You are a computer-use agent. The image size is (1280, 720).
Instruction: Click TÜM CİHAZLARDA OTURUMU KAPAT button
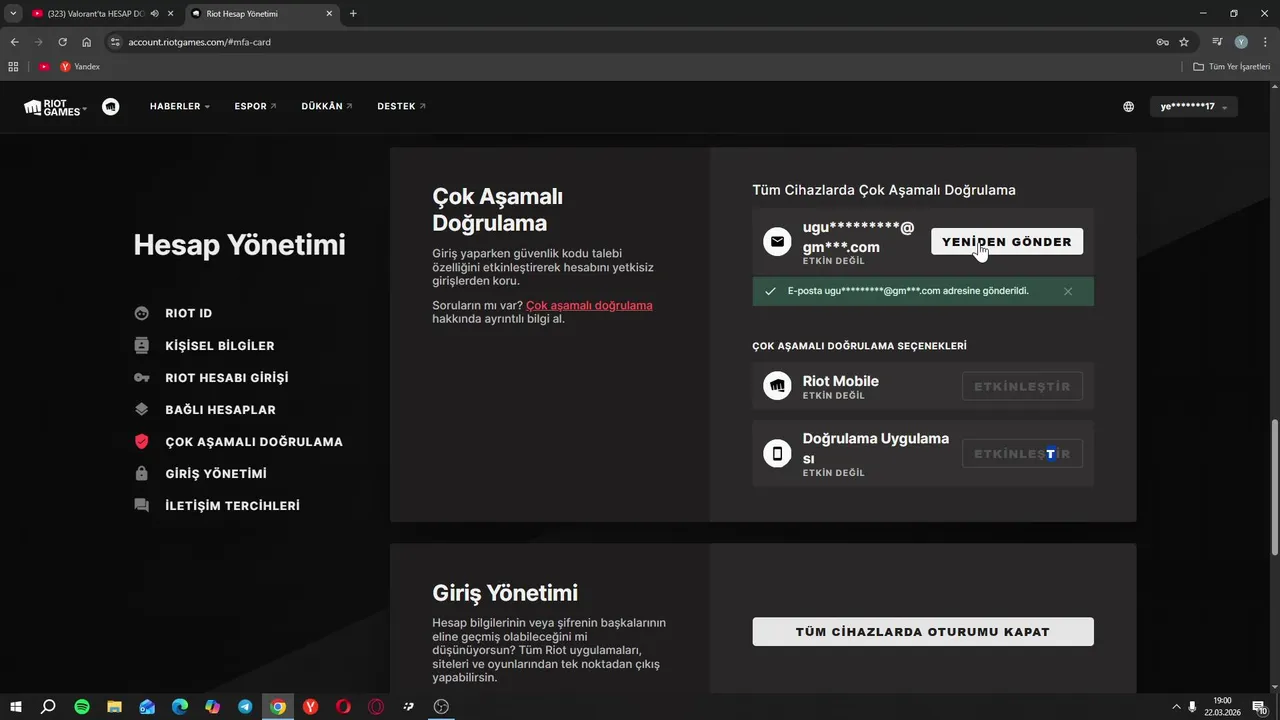point(923,632)
